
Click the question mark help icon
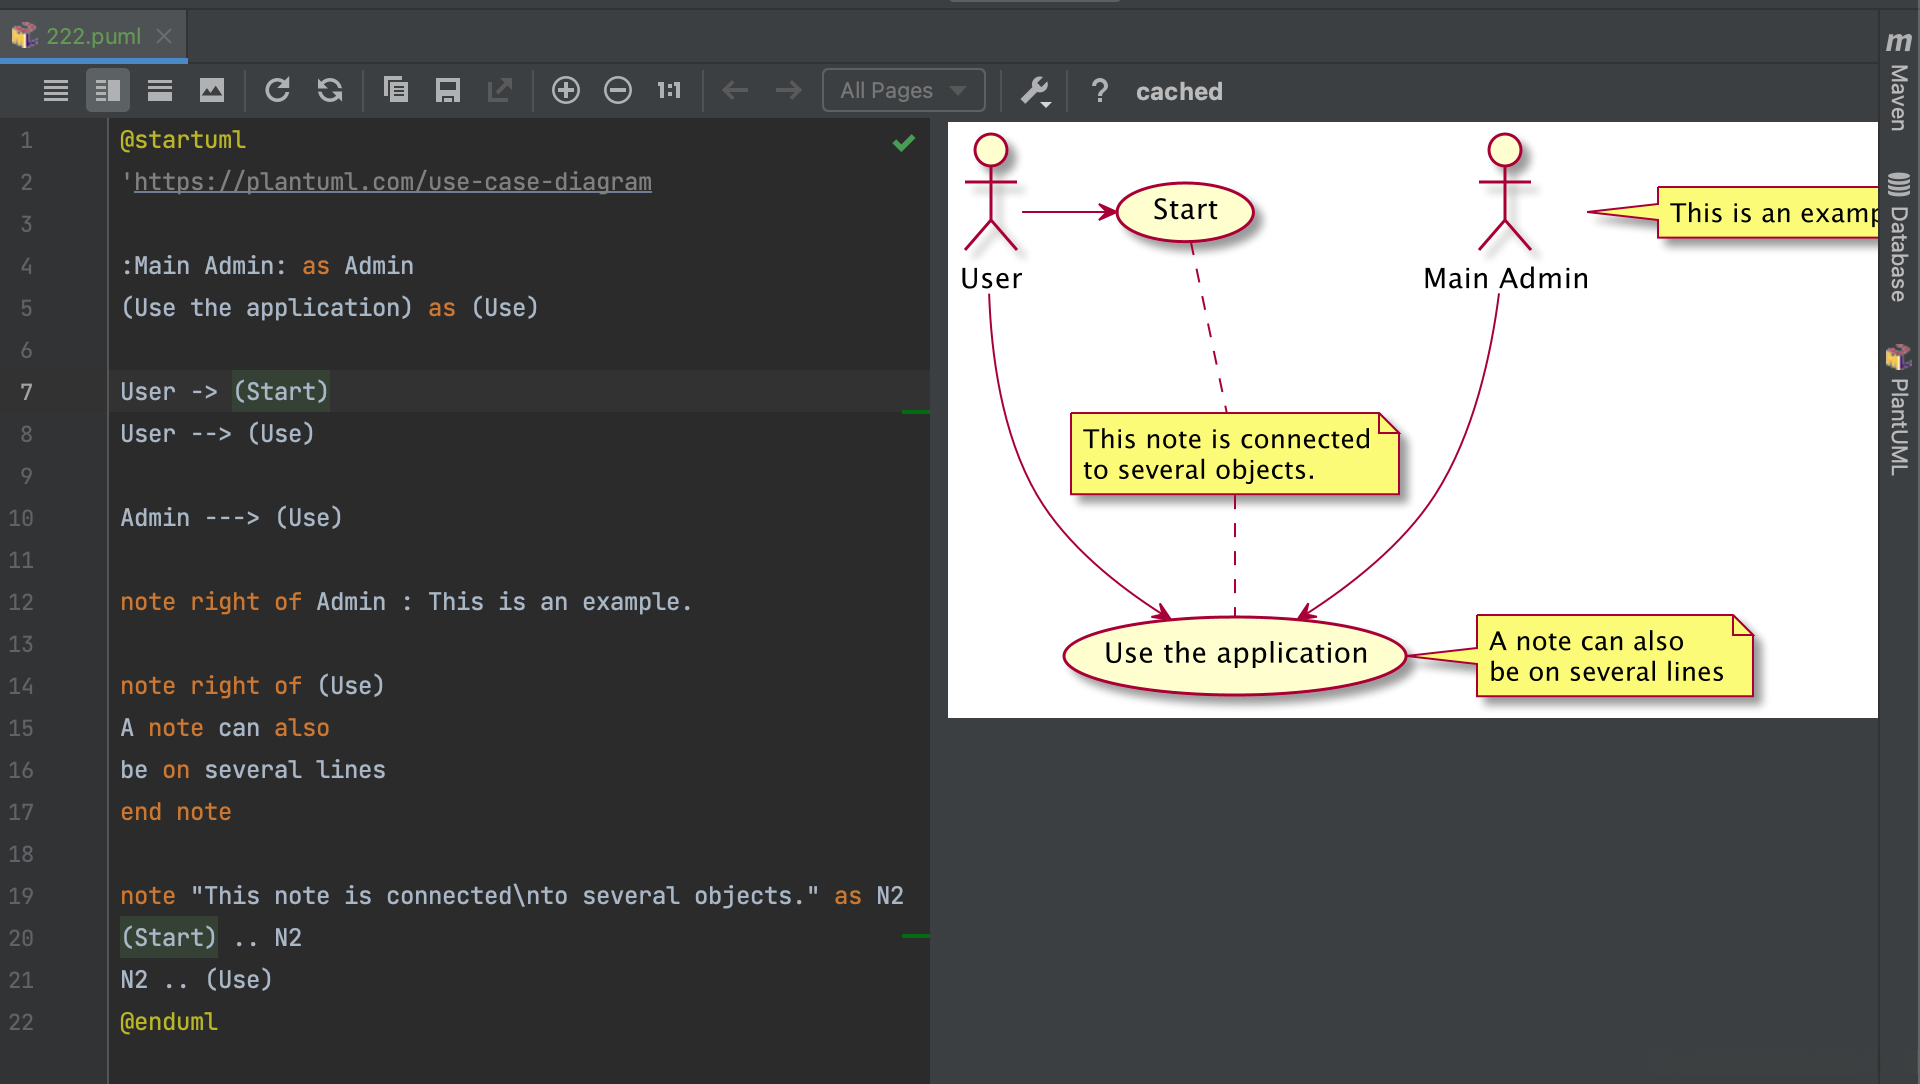click(1099, 91)
